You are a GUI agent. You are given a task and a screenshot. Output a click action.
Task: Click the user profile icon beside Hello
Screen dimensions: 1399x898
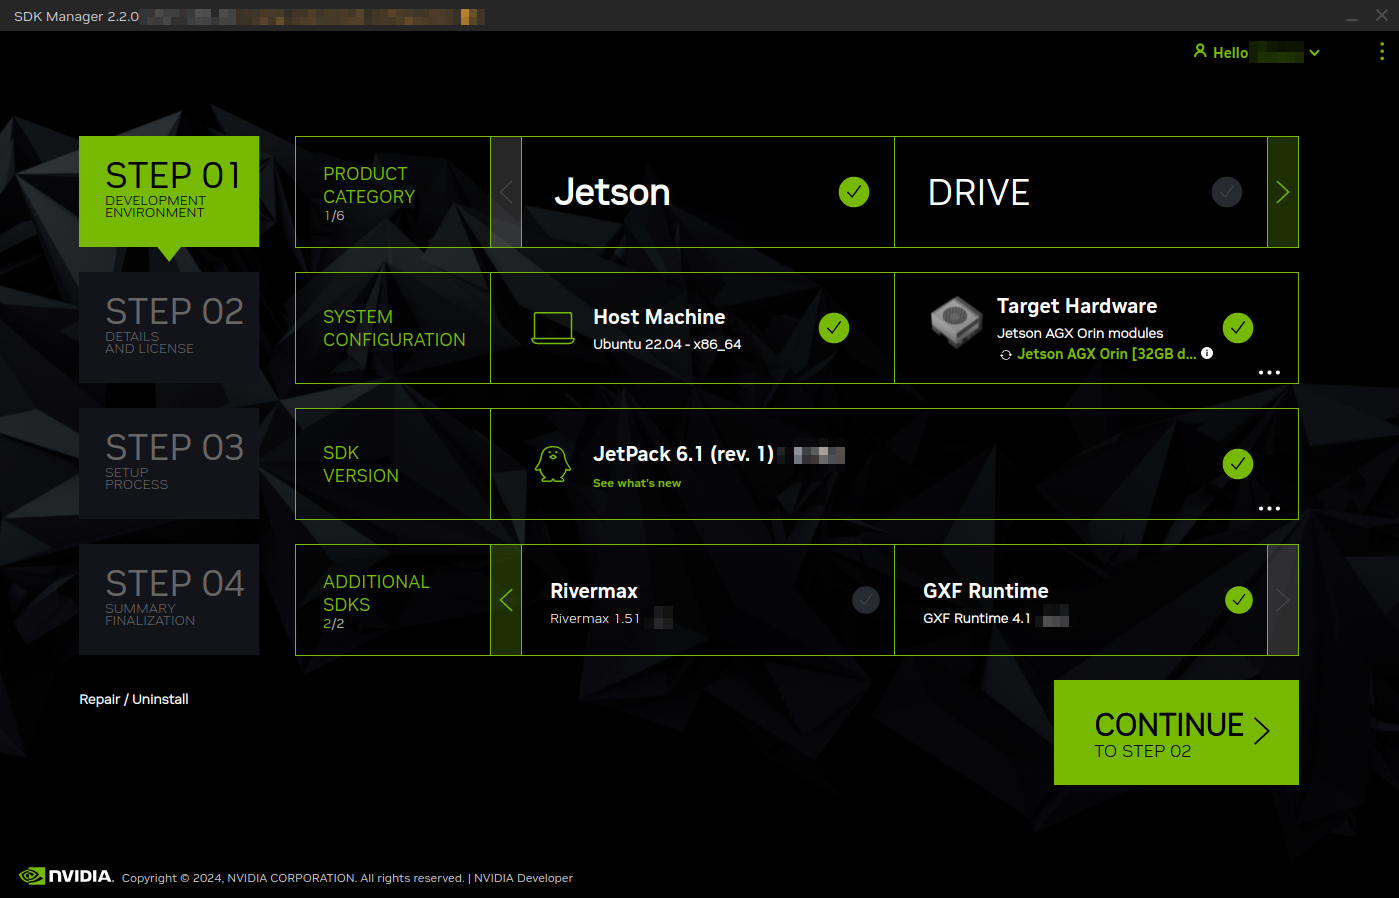pyautogui.click(x=1199, y=51)
